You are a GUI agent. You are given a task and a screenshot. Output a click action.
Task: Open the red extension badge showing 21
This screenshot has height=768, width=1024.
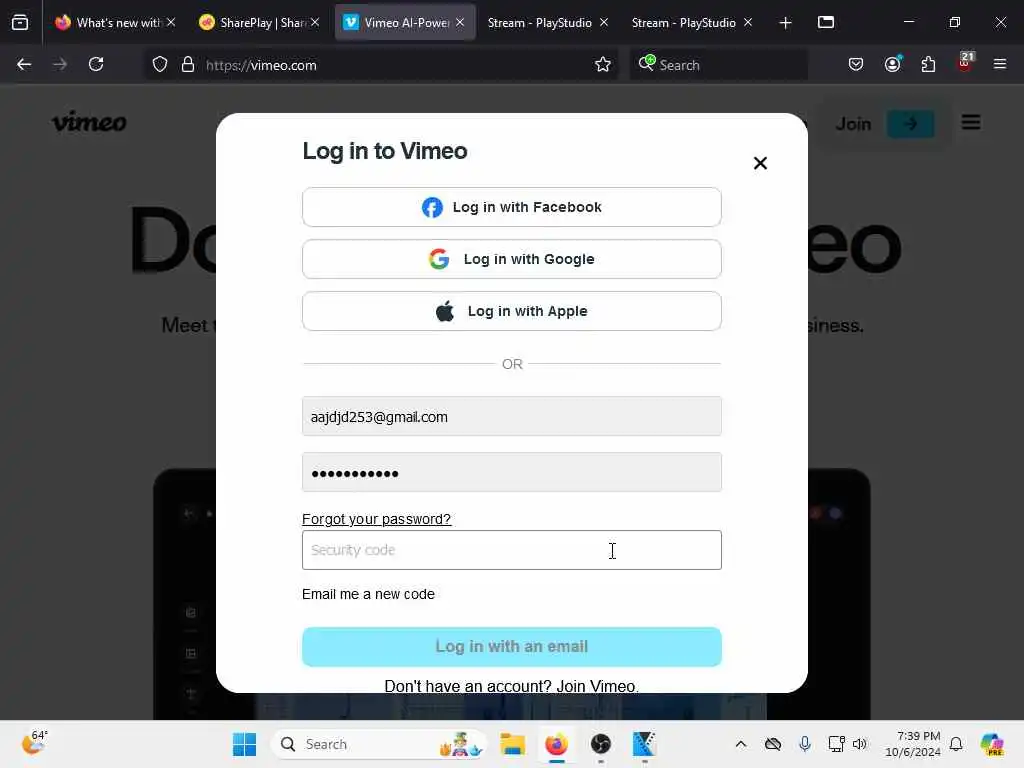click(965, 63)
